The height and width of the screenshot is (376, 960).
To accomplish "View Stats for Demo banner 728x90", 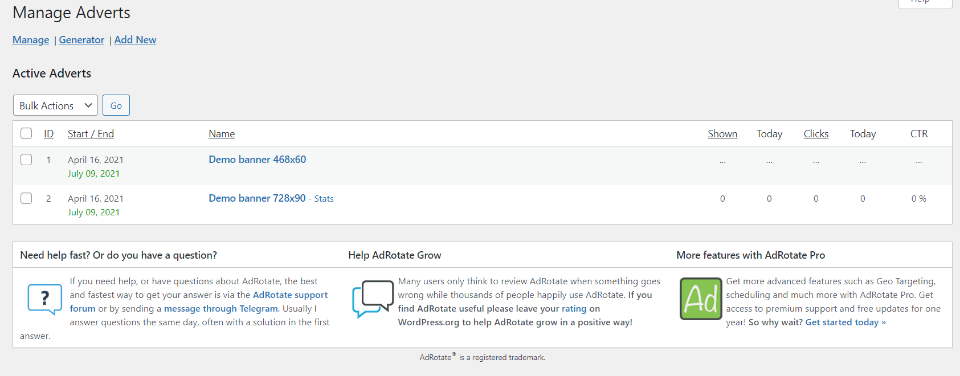I will [324, 199].
